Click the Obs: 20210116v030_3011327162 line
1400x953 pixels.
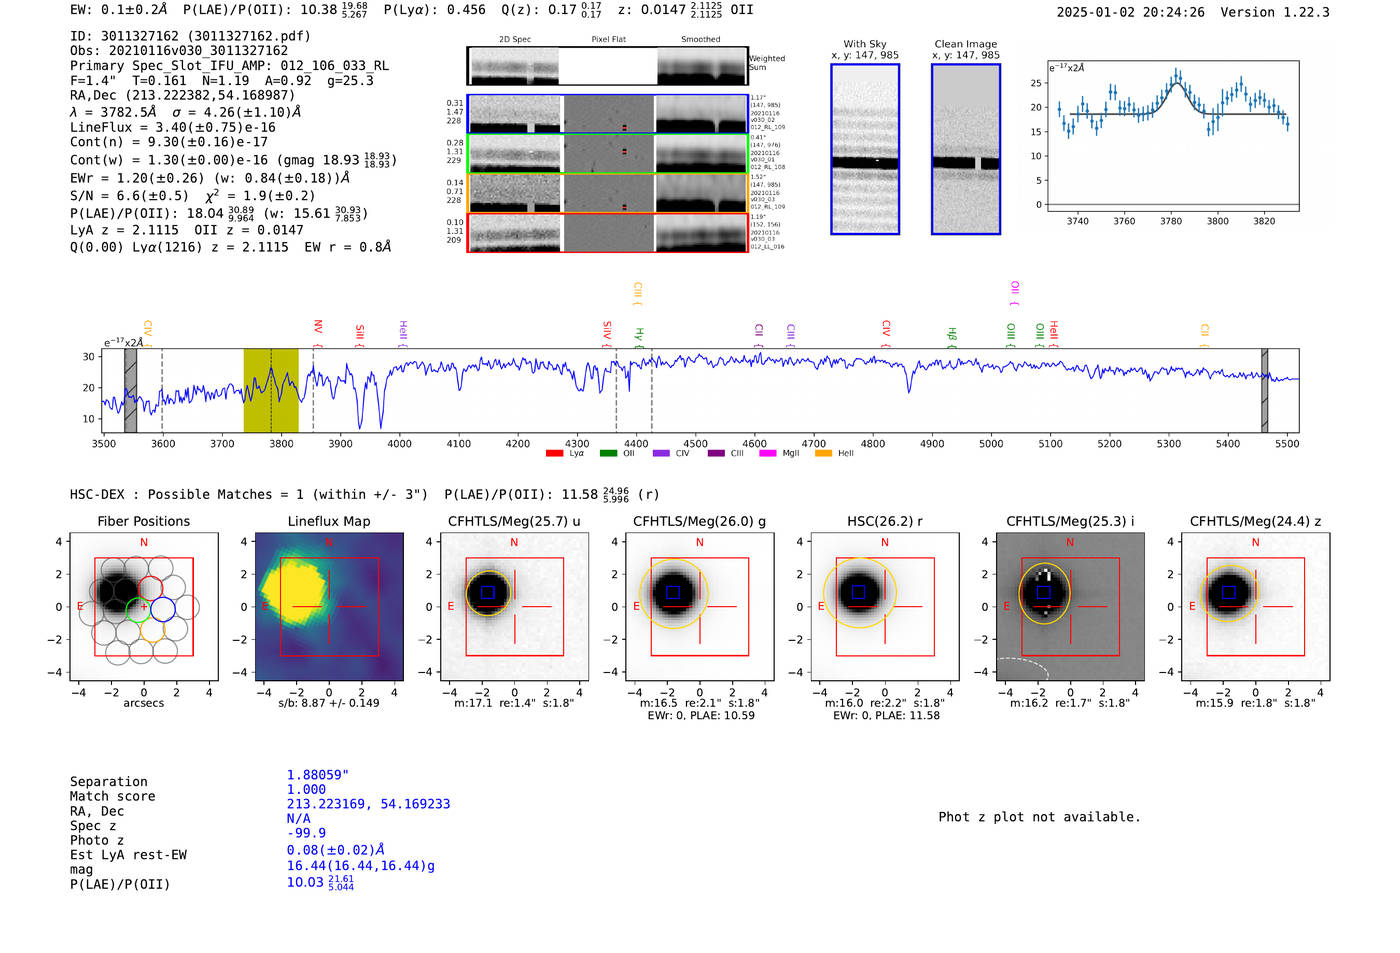[x=179, y=51]
